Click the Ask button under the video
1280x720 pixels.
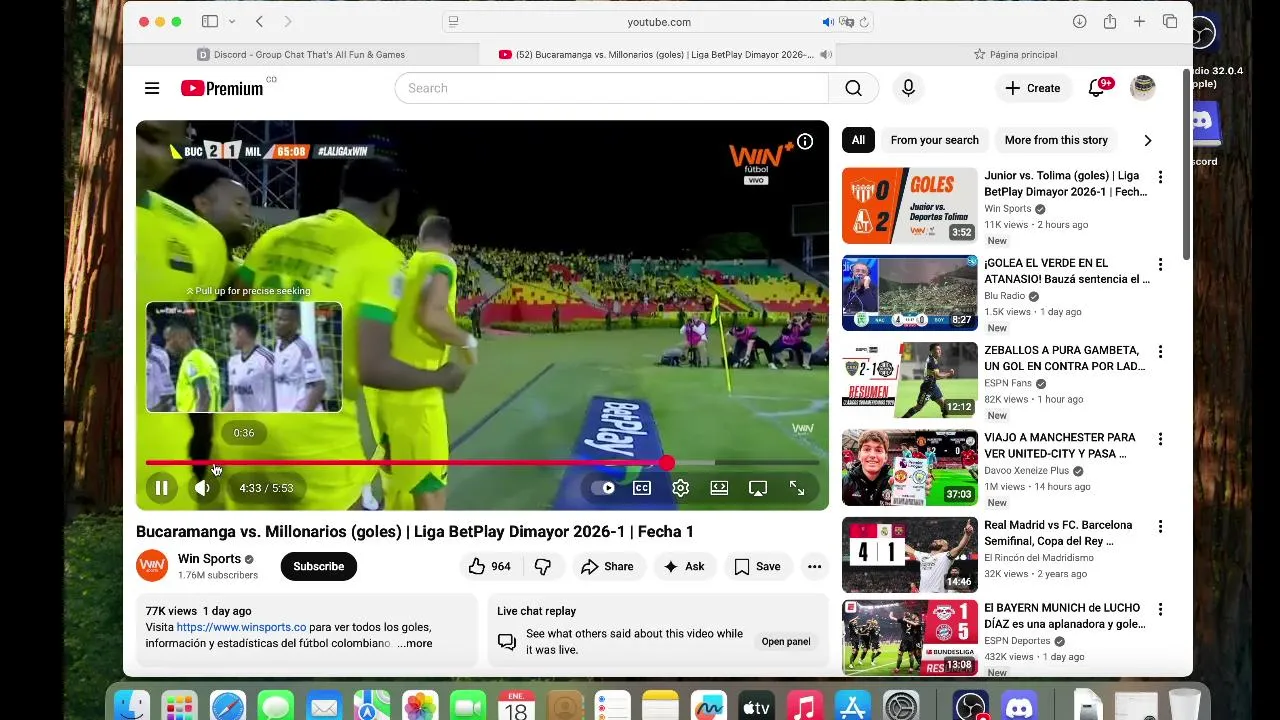coord(684,566)
